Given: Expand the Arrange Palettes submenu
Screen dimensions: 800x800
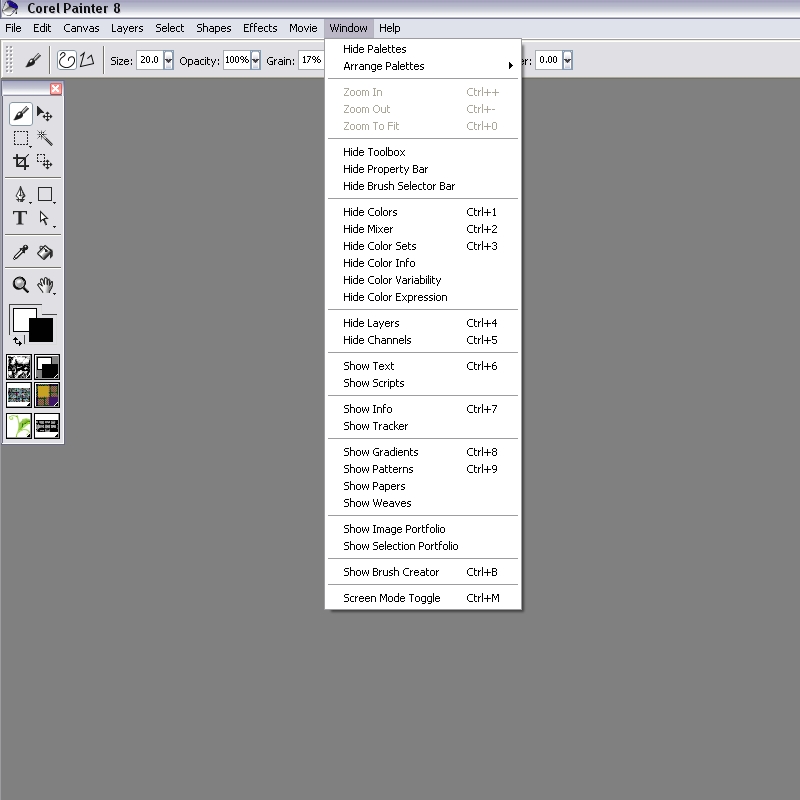Looking at the screenshot, I should (x=422, y=66).
